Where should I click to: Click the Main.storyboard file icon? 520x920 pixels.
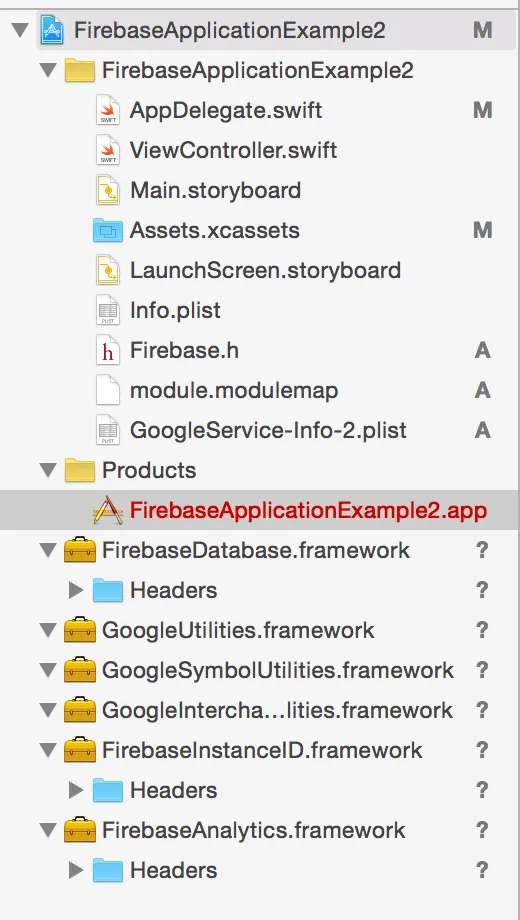(108, 191)
